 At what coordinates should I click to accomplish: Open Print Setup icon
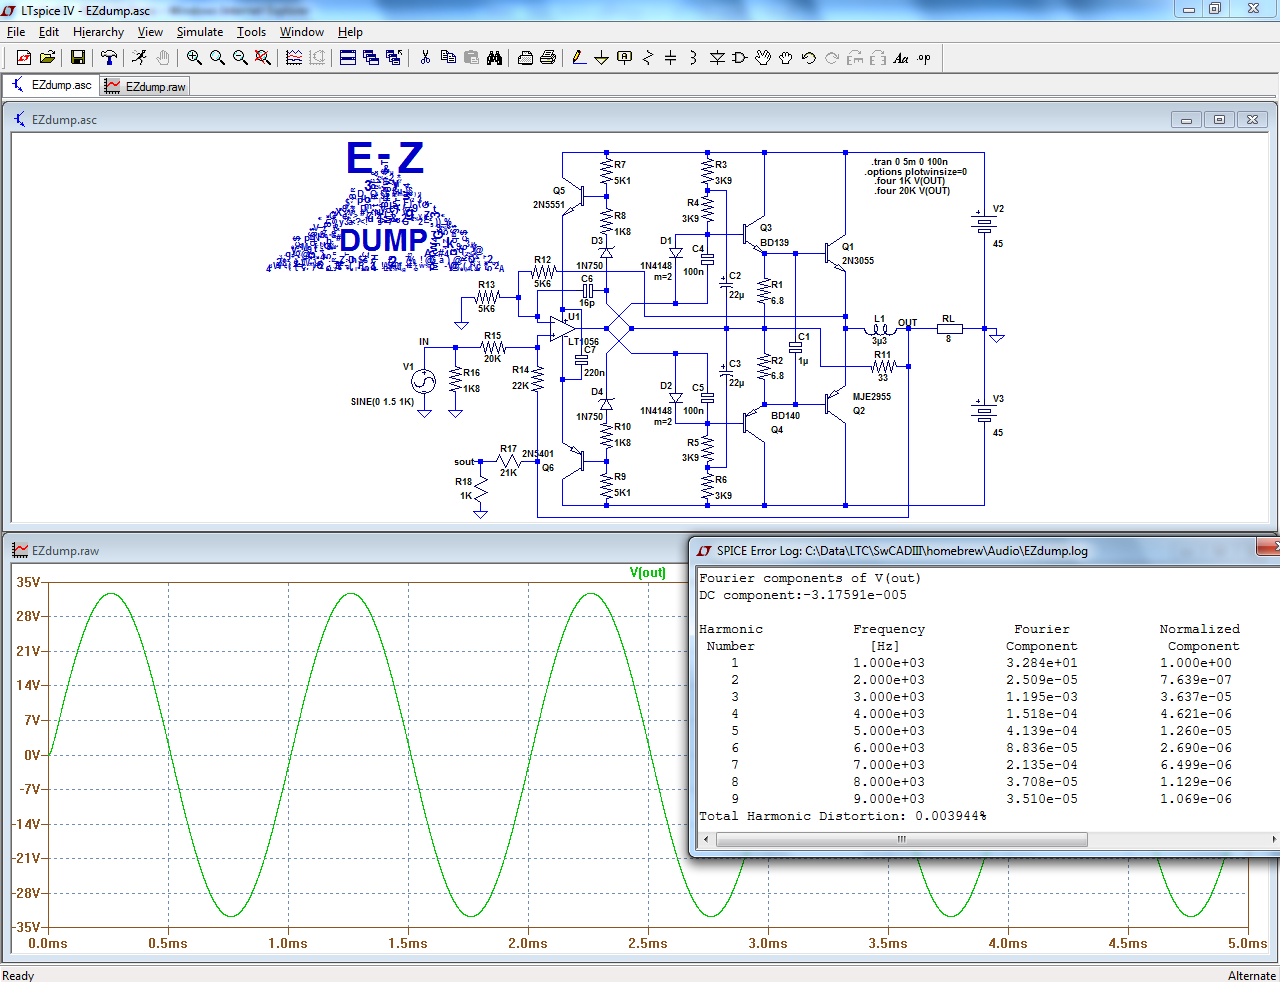525,58
